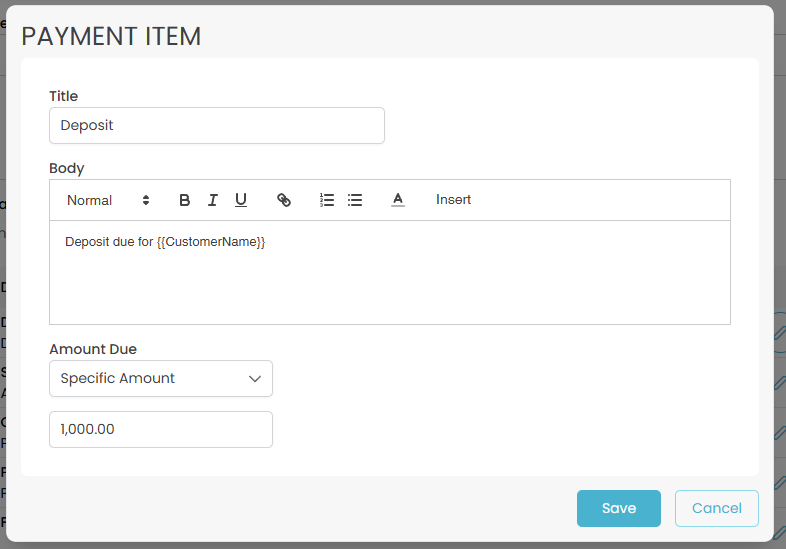Open the Insert placeholder menu
Screen dimensions: 786x549
tap(453, 200)
